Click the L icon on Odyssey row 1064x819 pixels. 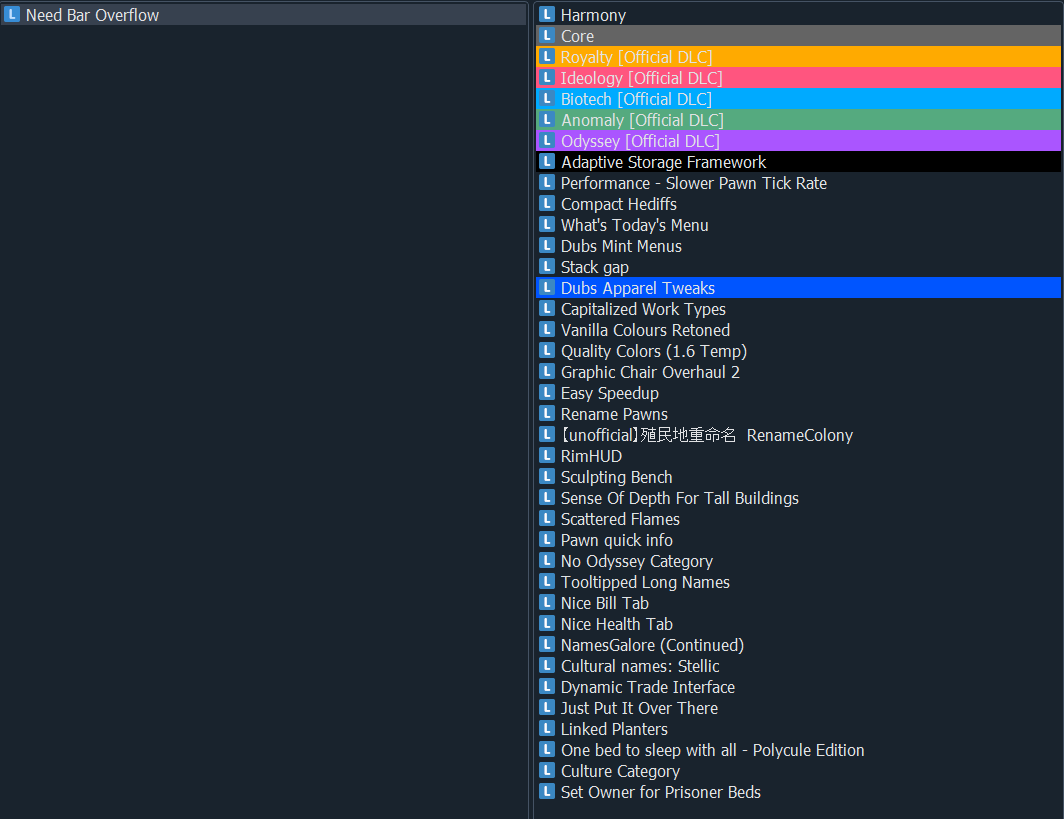click(547, 140)
